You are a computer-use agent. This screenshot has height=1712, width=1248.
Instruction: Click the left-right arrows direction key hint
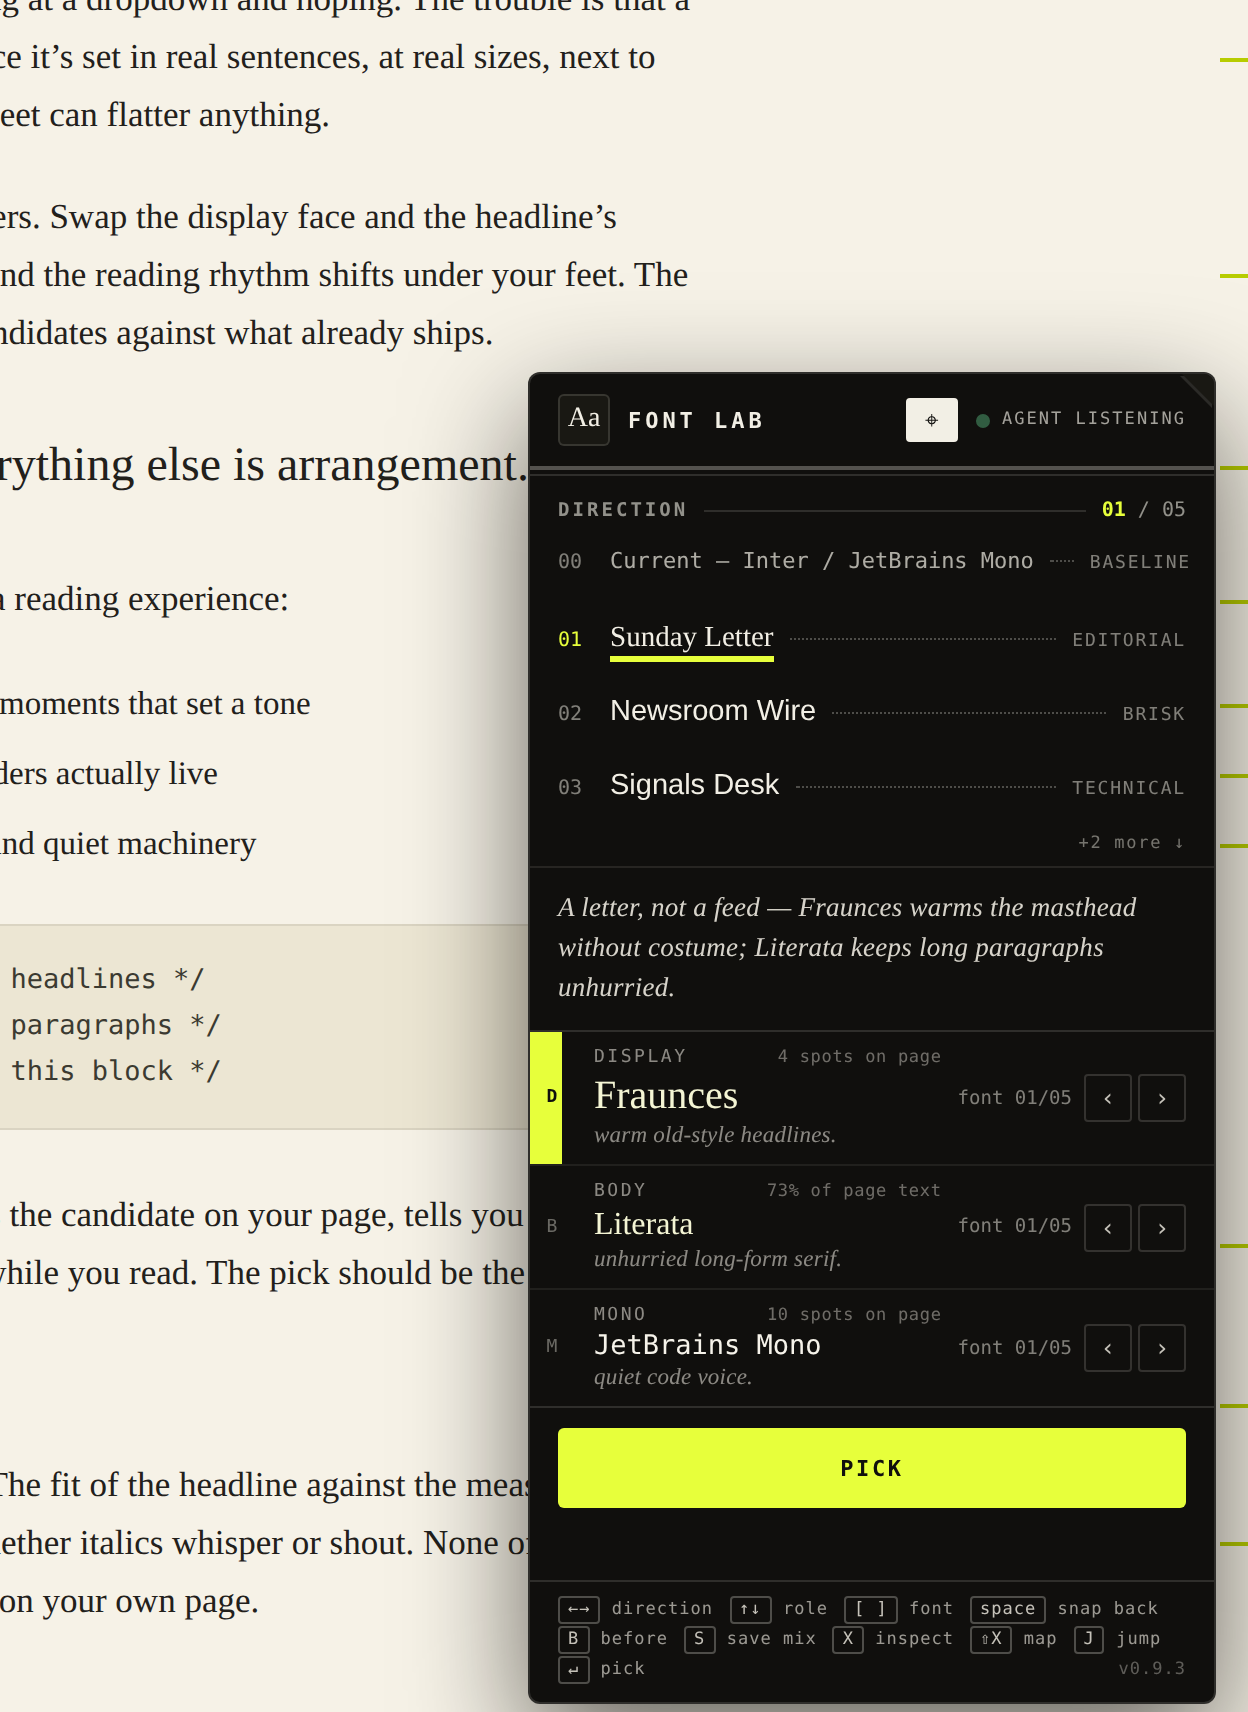click(579, 1609)
